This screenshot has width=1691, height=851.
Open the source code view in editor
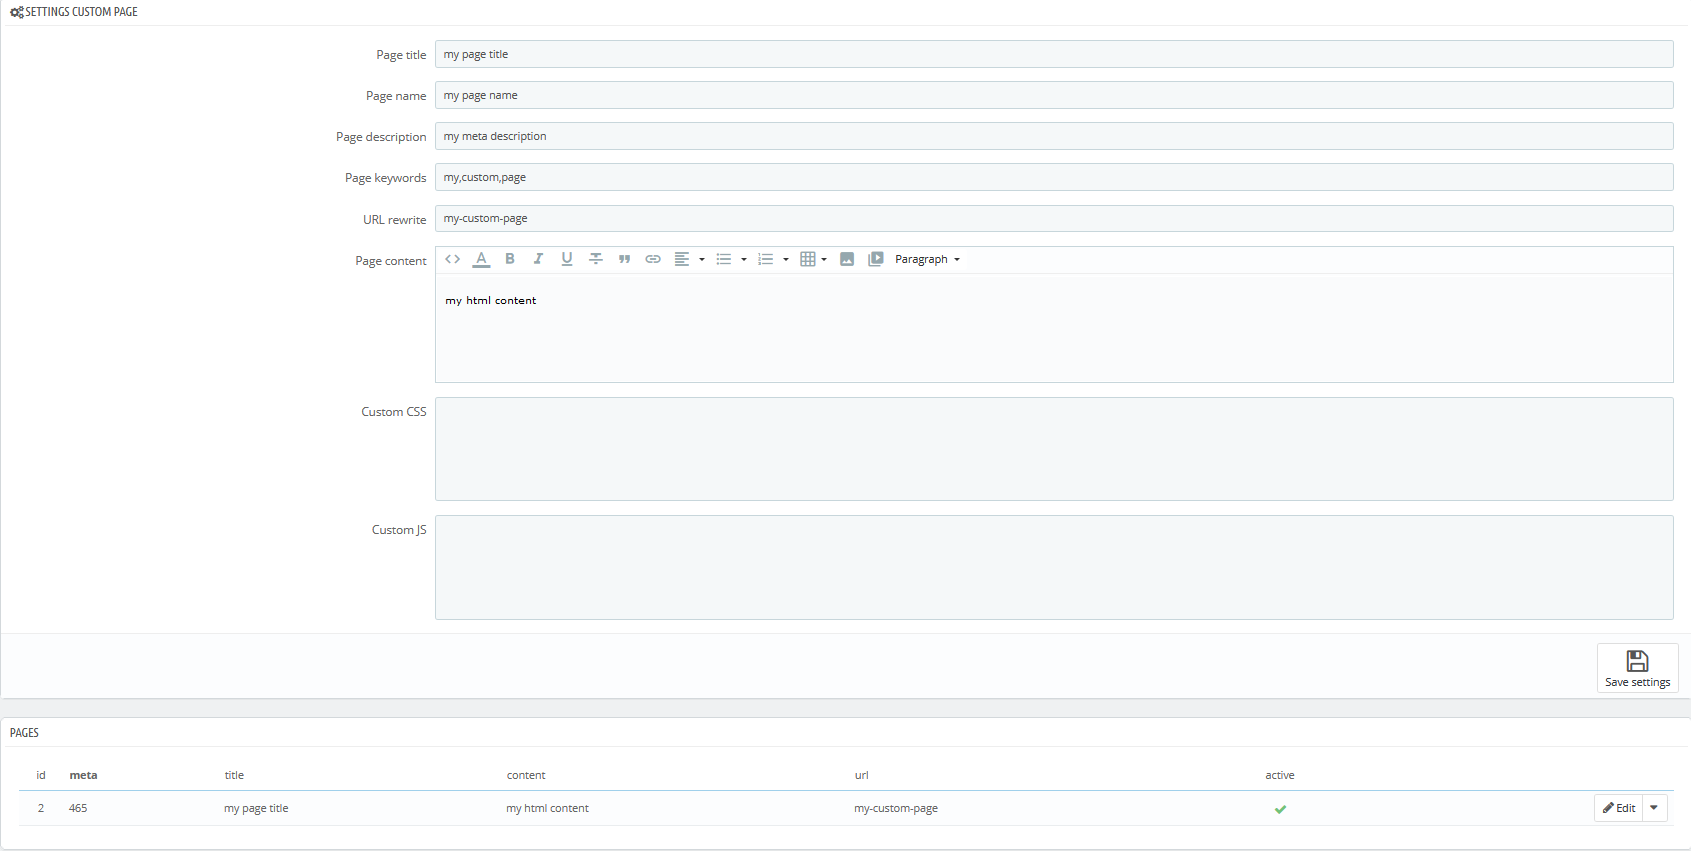[x=452, y=259]
